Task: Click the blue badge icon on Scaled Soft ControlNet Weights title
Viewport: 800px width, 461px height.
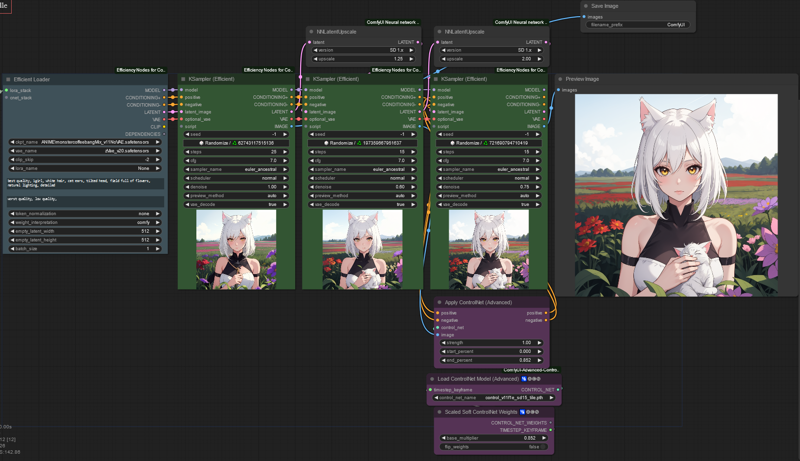Action: point(522,412)
